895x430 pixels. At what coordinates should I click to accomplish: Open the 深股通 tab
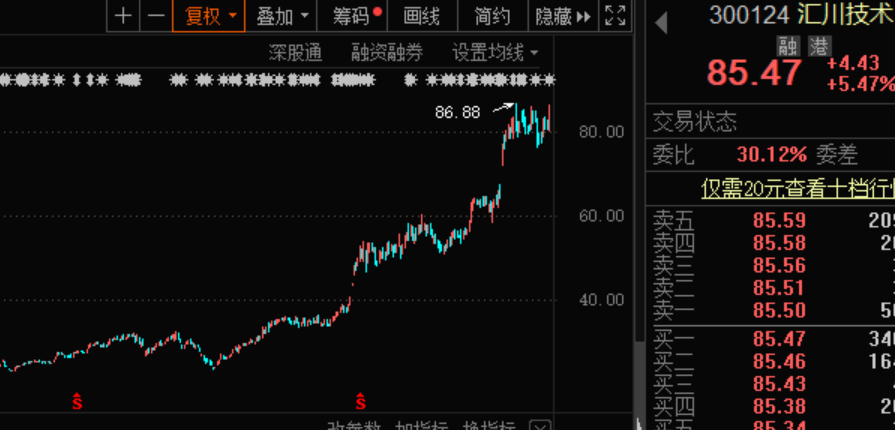coord(295,53)
